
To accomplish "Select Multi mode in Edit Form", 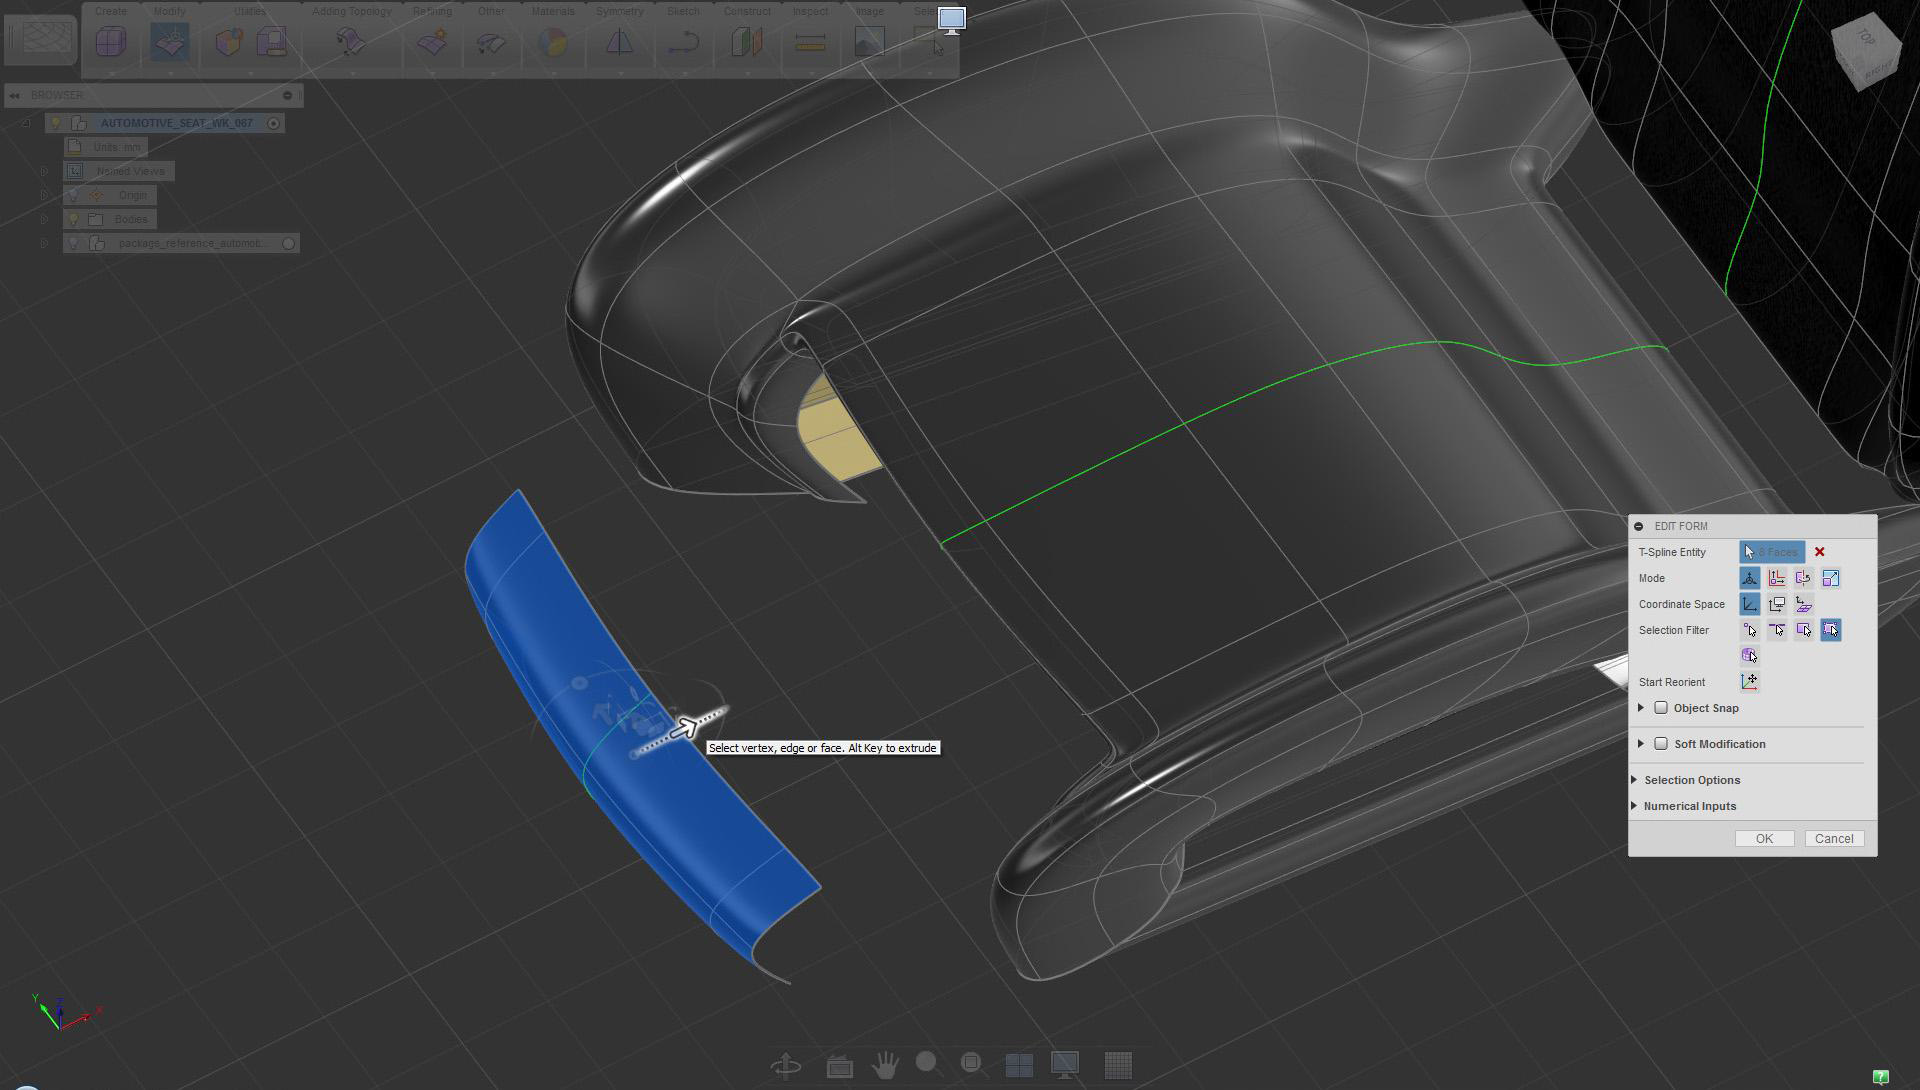I will tap(1749, 578).
